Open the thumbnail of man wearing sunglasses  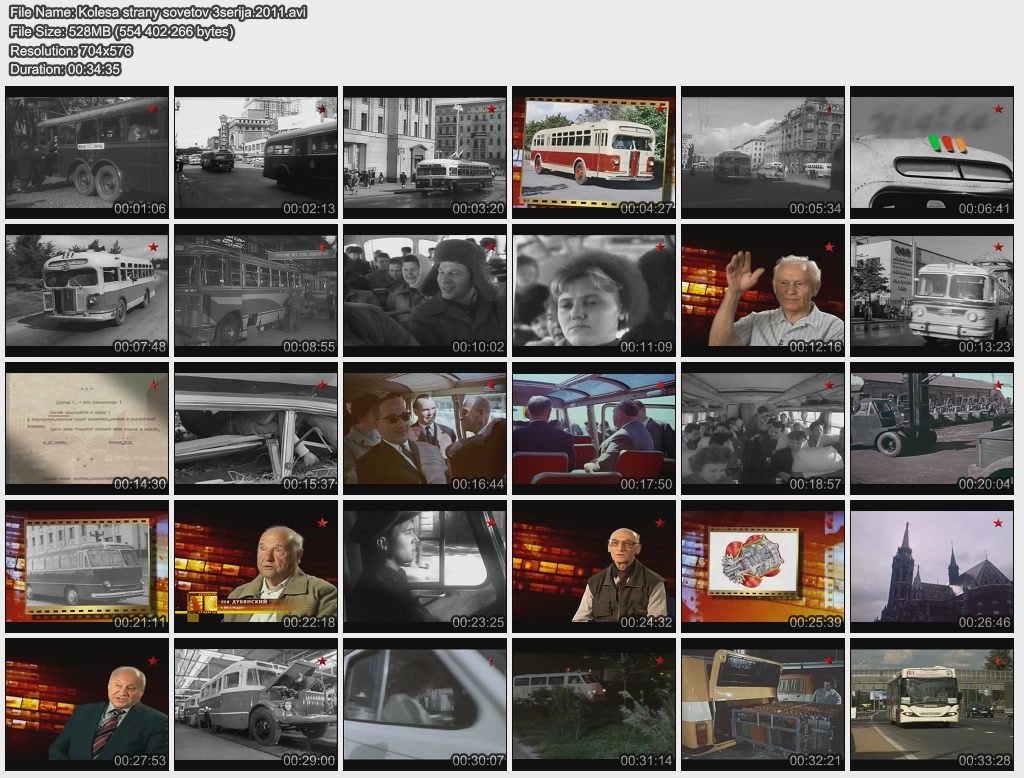(425, 428)
